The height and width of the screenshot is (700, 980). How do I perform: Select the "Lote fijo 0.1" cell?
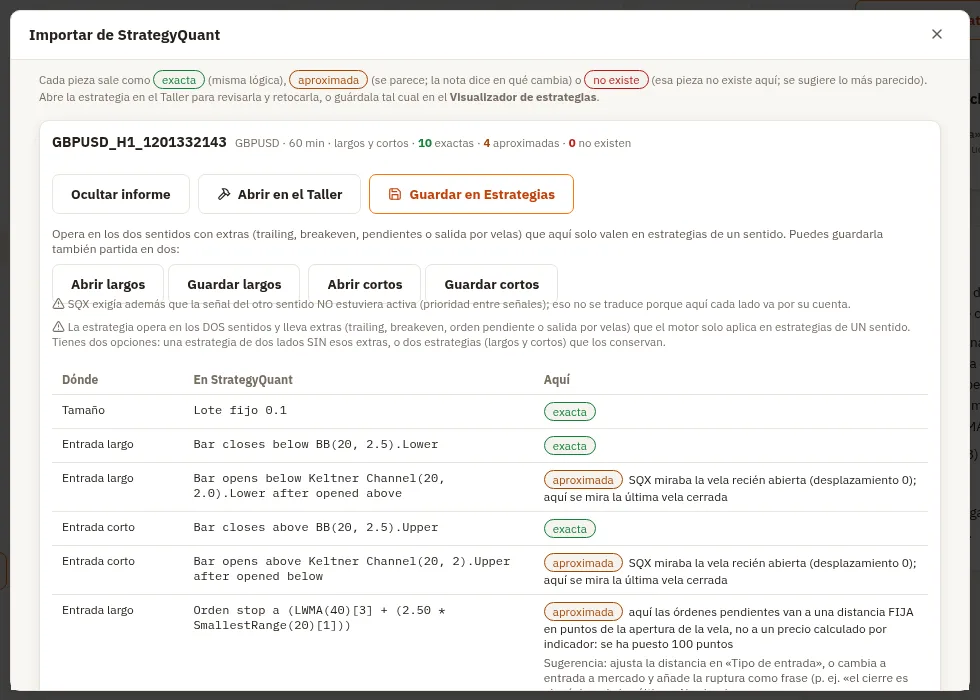pyautogui.click(x=240, y=410)
